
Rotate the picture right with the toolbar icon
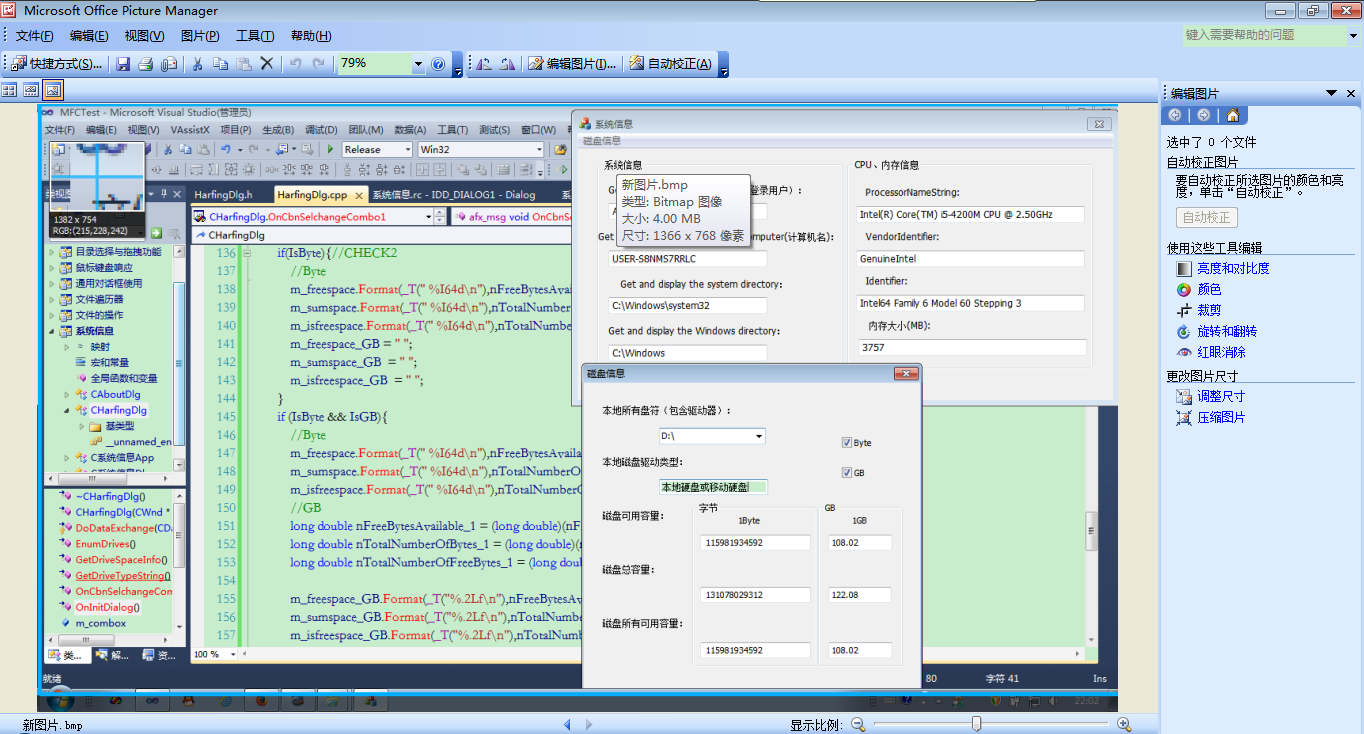pyautogui.click(x=507, y=64)
